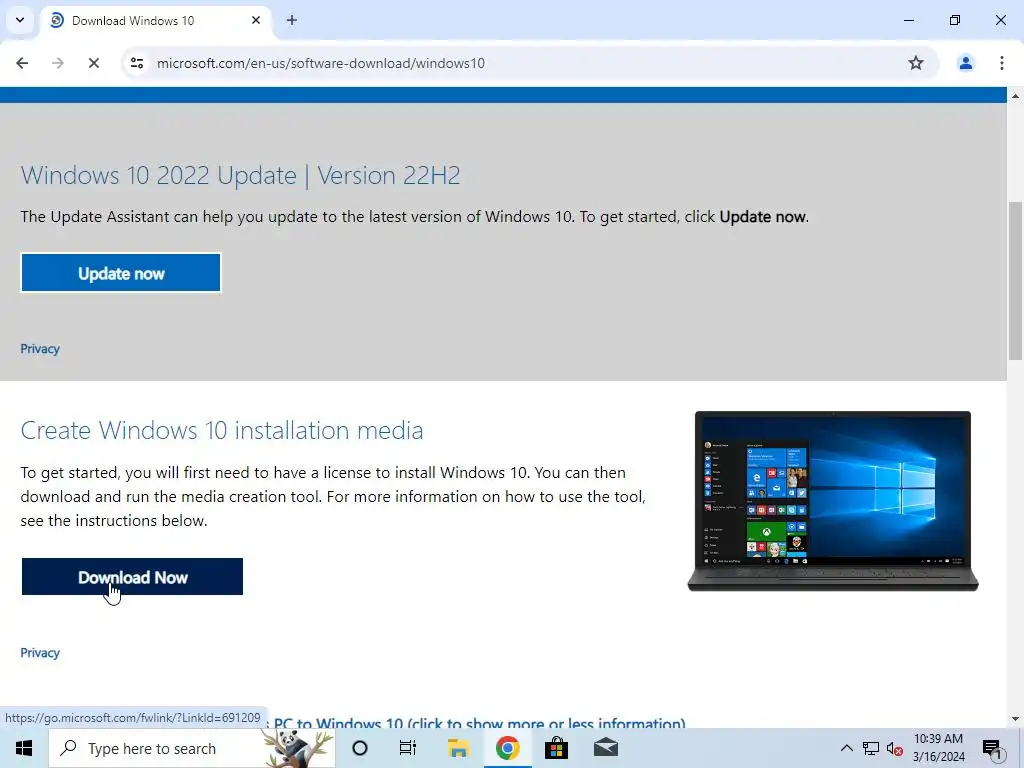Expand the PC to Windows 10 information section

[x=479, y=723]
